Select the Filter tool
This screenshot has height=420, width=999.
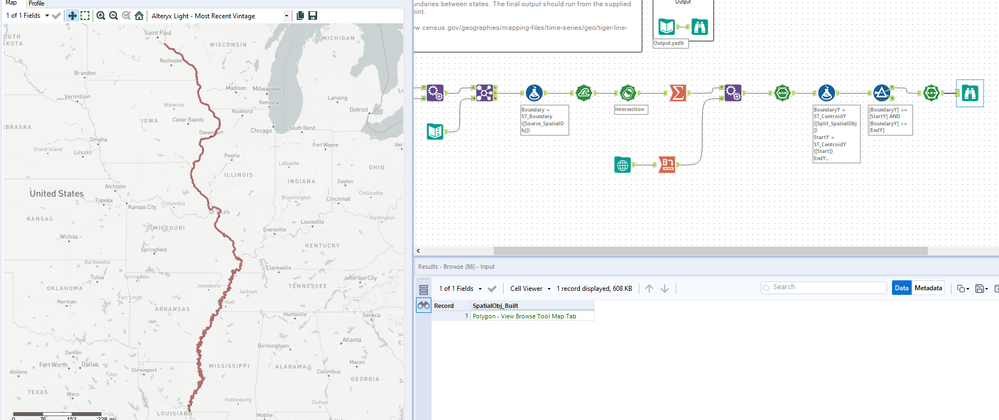tap(881, 93)
